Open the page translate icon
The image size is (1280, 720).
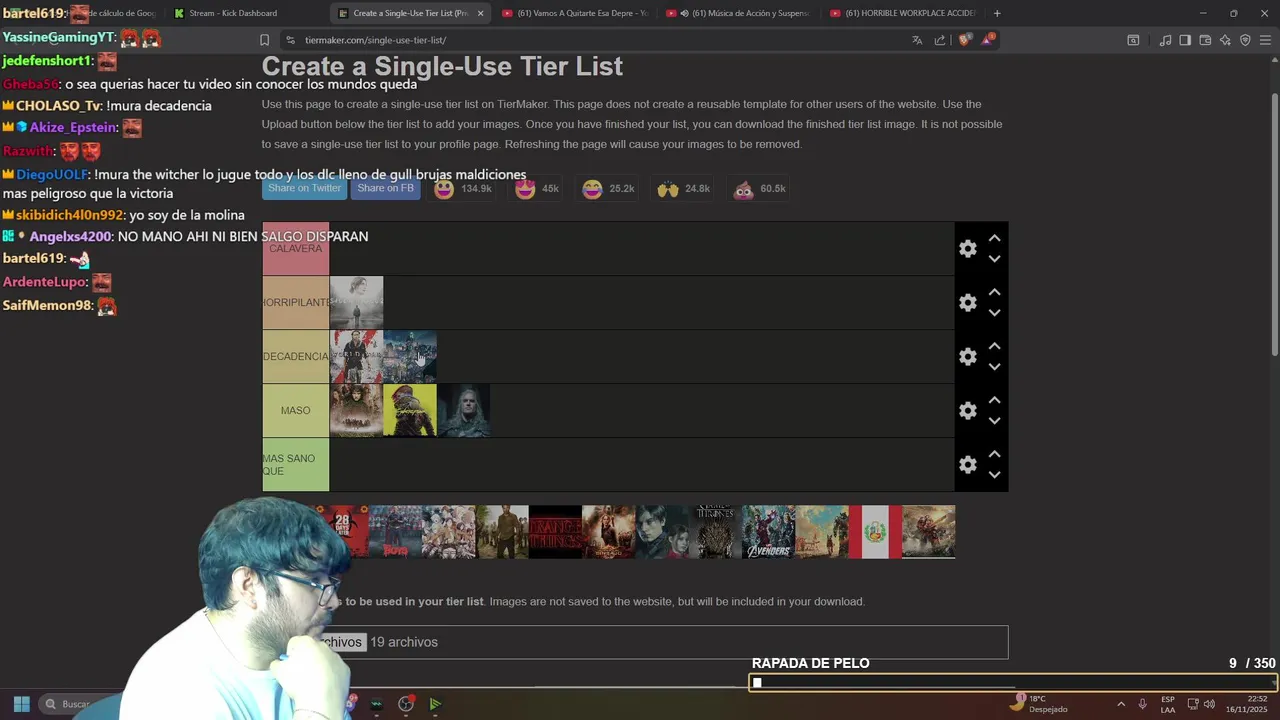click(x=917, y=40)
